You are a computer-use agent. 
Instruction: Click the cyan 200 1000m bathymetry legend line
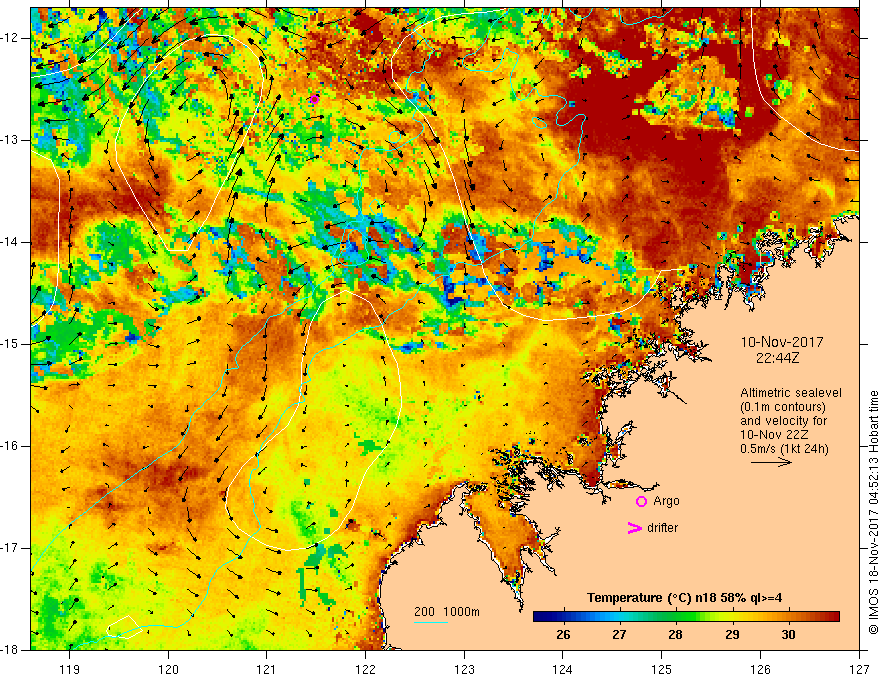(x=430, y=623)
